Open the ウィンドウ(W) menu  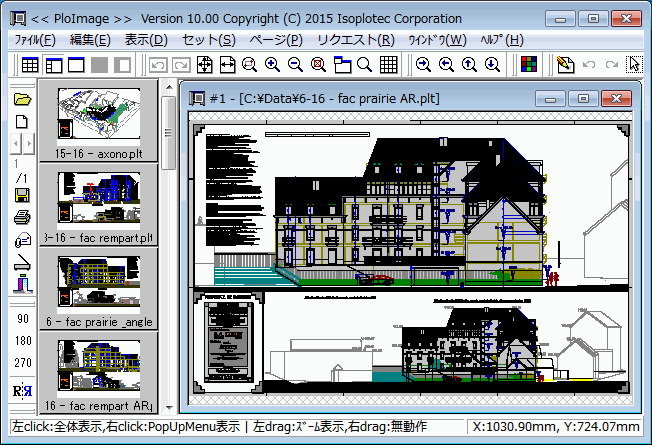coord(437,40)
